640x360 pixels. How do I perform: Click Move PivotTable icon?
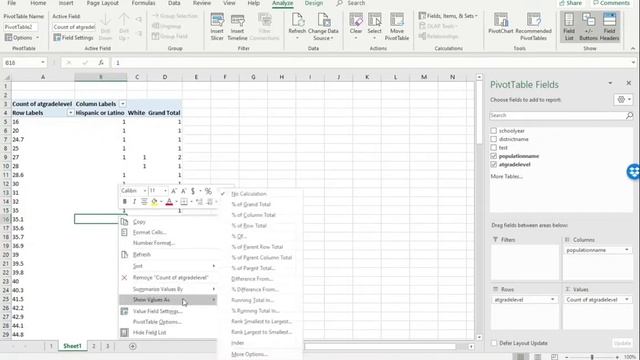pyautogui.click(x=397, y=27)
